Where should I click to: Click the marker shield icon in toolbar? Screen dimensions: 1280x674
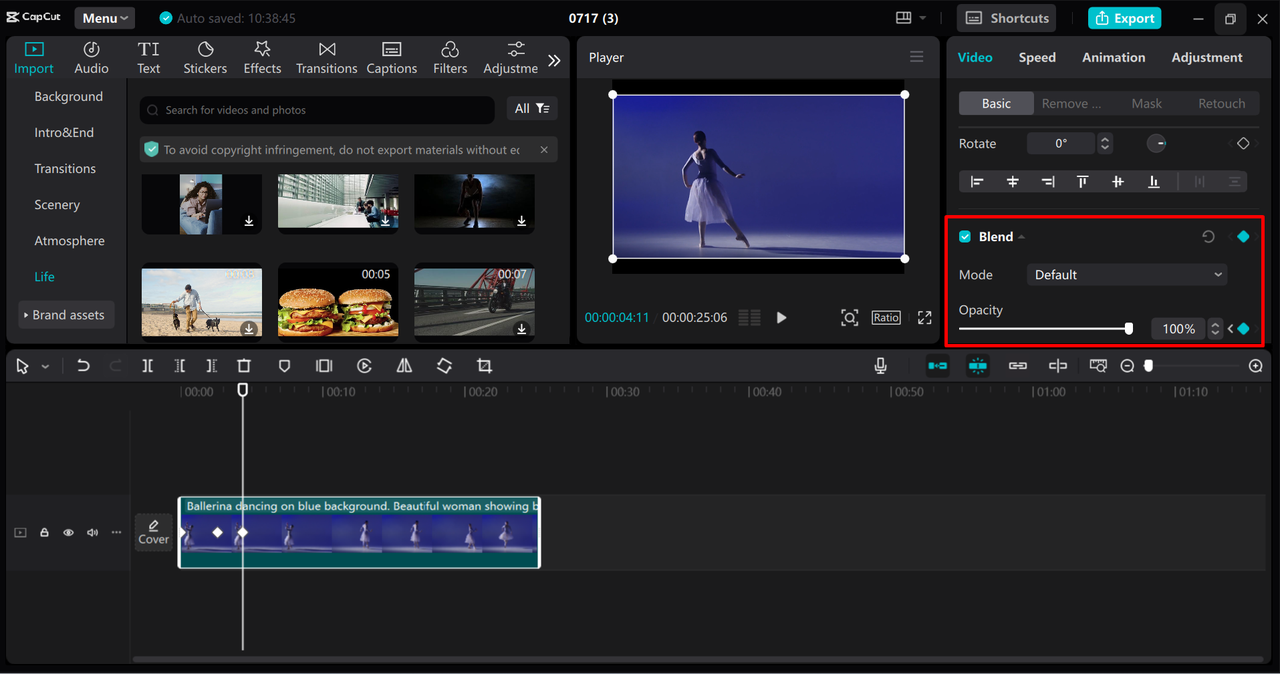284,366
